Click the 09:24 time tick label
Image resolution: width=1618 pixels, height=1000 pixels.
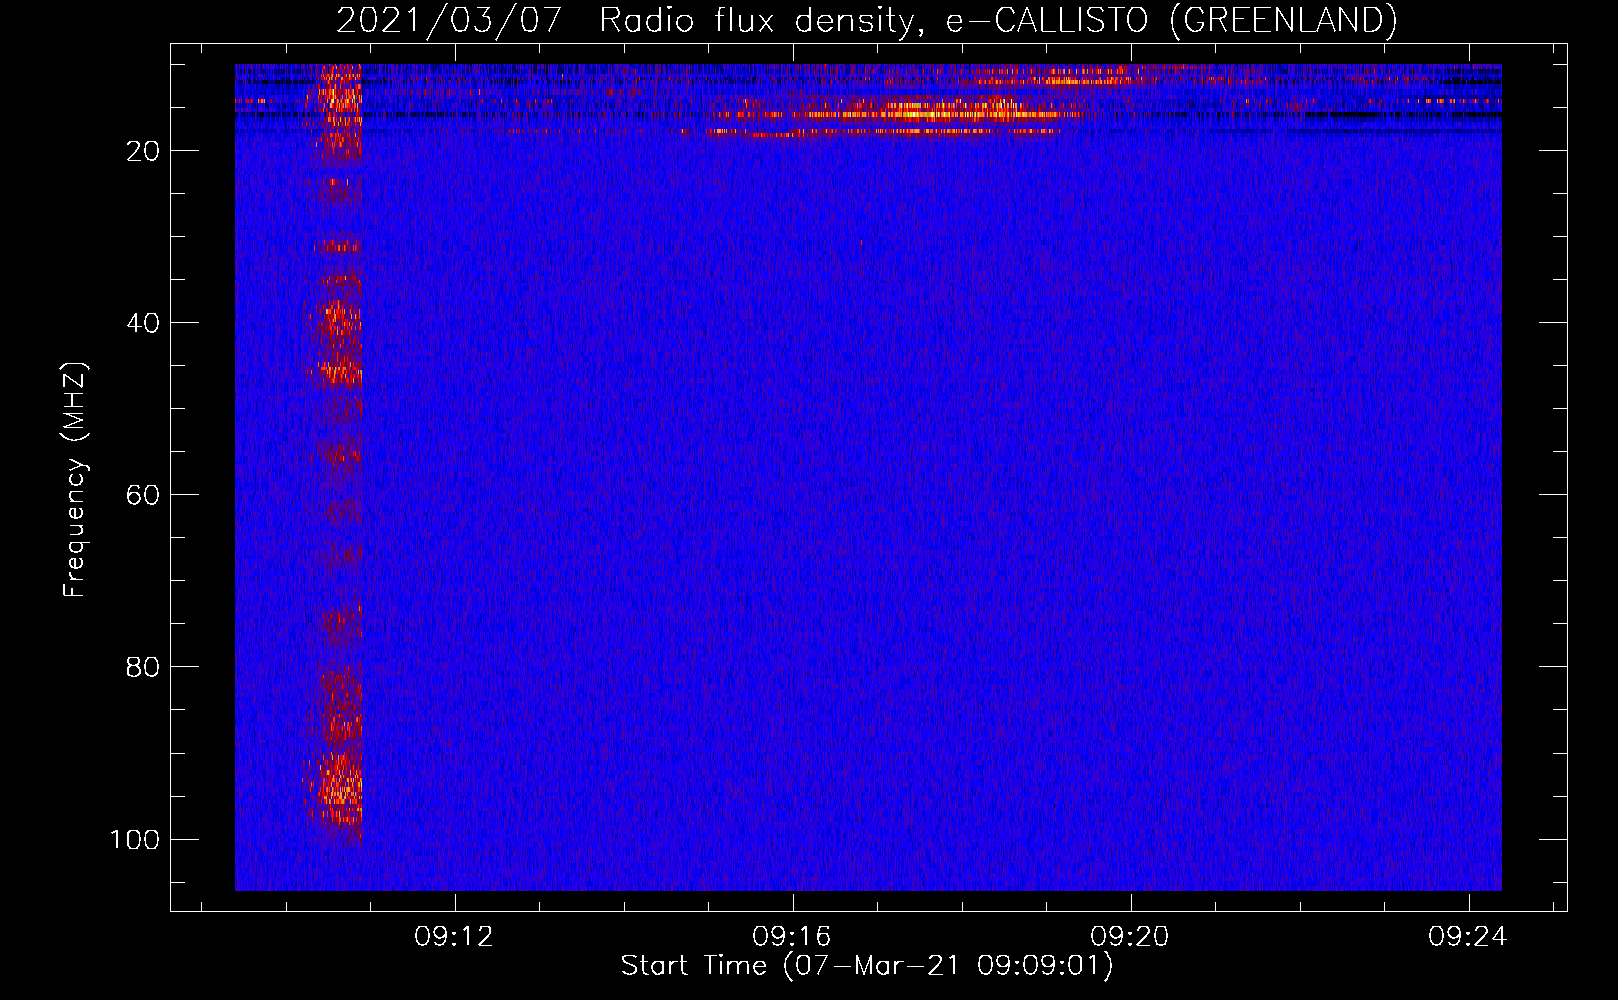click(1469, 937)
